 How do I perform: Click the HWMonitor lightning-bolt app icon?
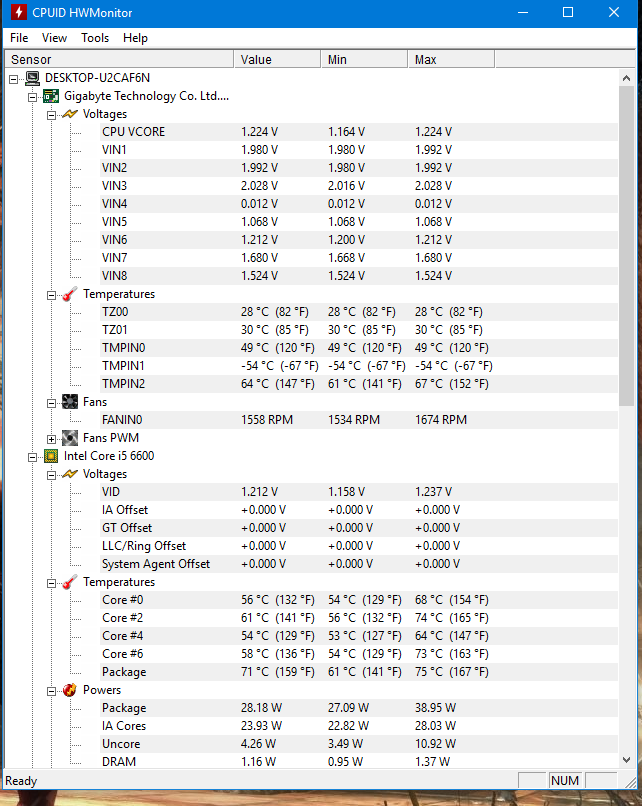(19, 12)
